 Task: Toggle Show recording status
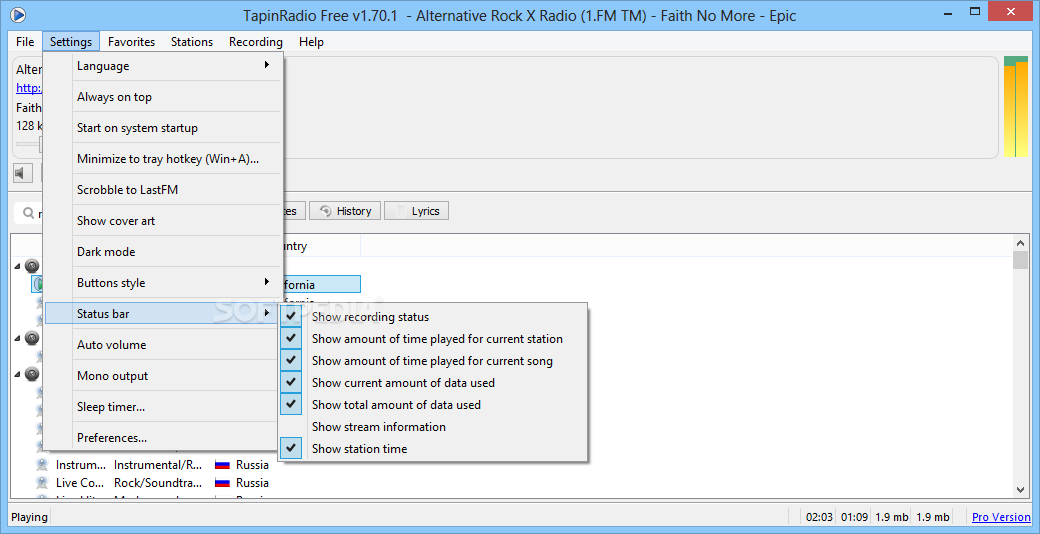click(x=433, y=317)
